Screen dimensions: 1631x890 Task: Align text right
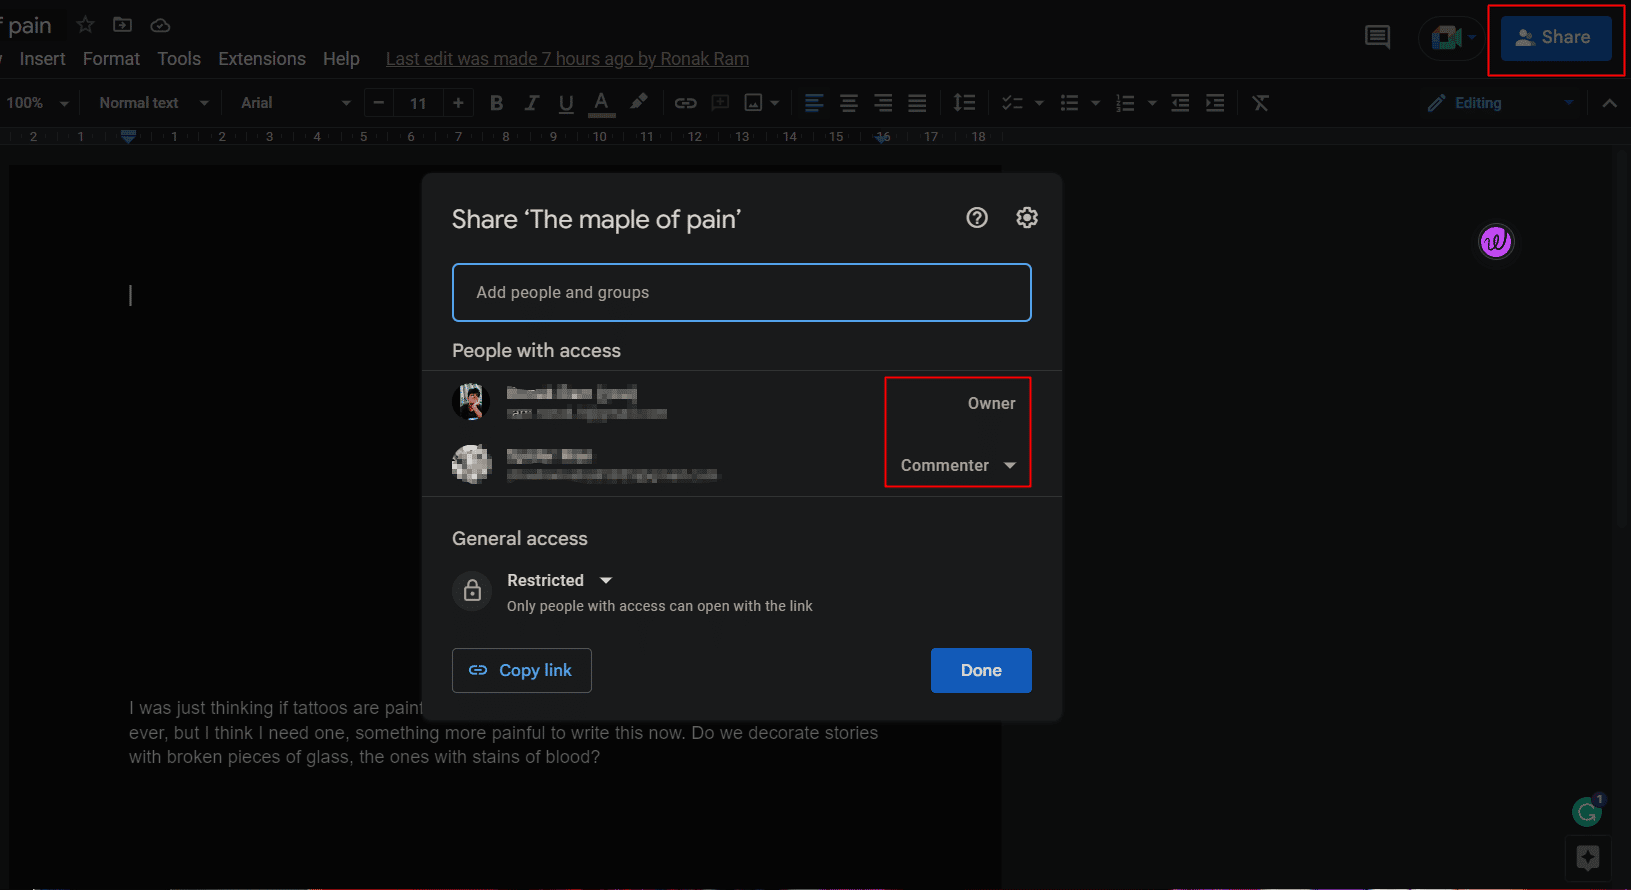tap(883, 103)
